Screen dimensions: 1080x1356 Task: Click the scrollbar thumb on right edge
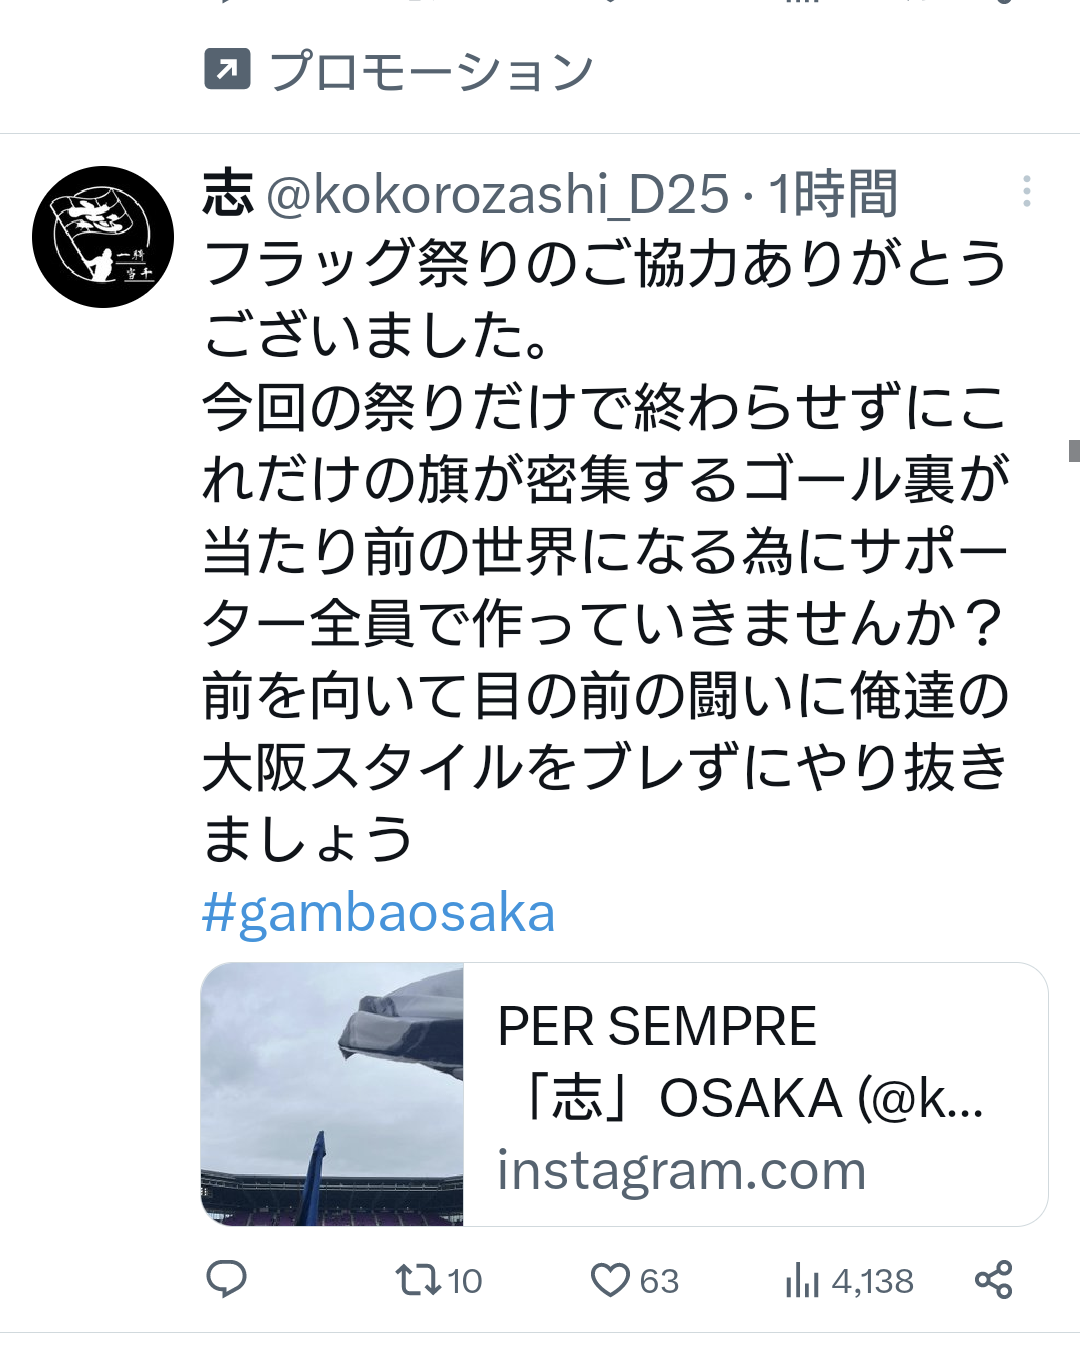[1074, 450]
